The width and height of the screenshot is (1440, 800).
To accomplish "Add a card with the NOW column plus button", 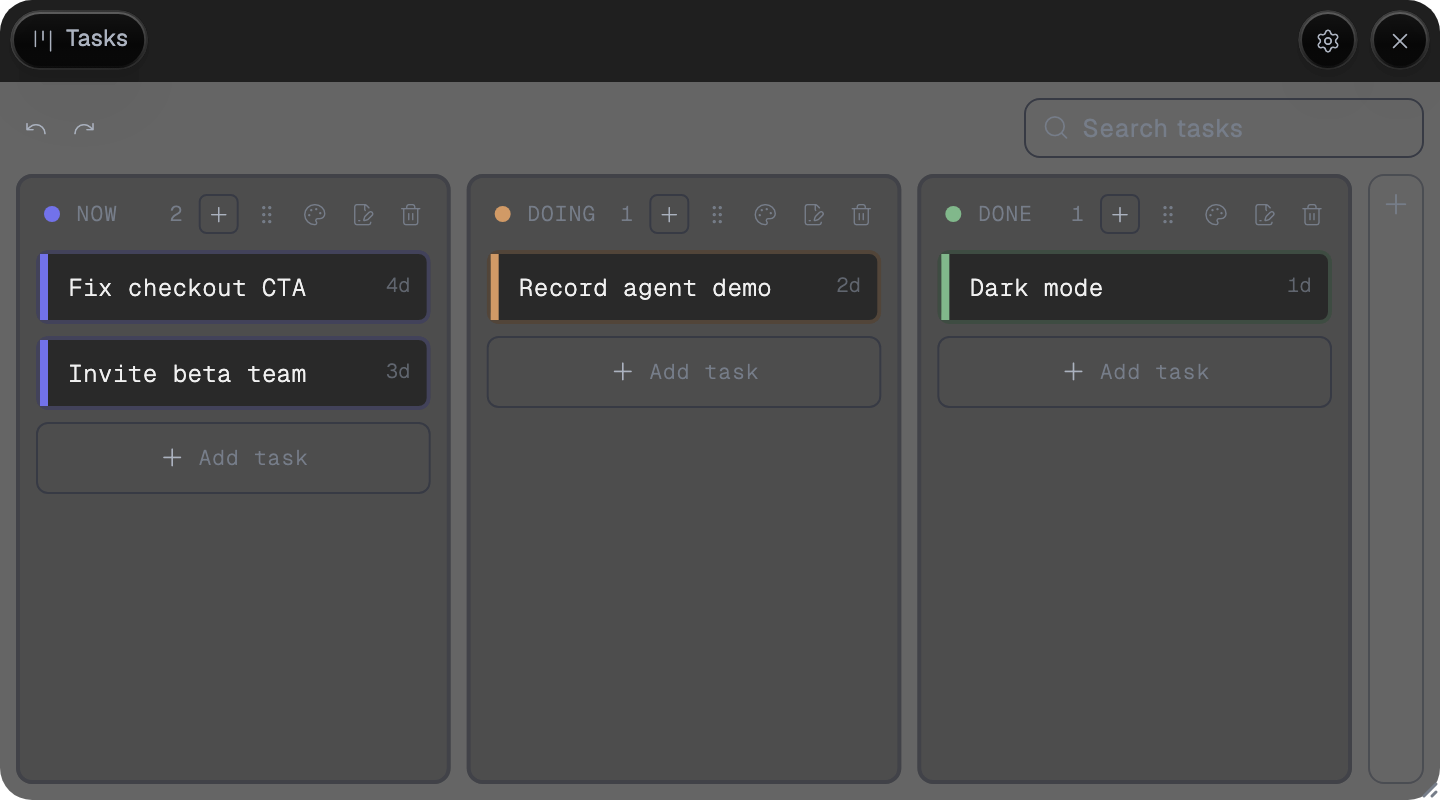I will pos(218,214).
